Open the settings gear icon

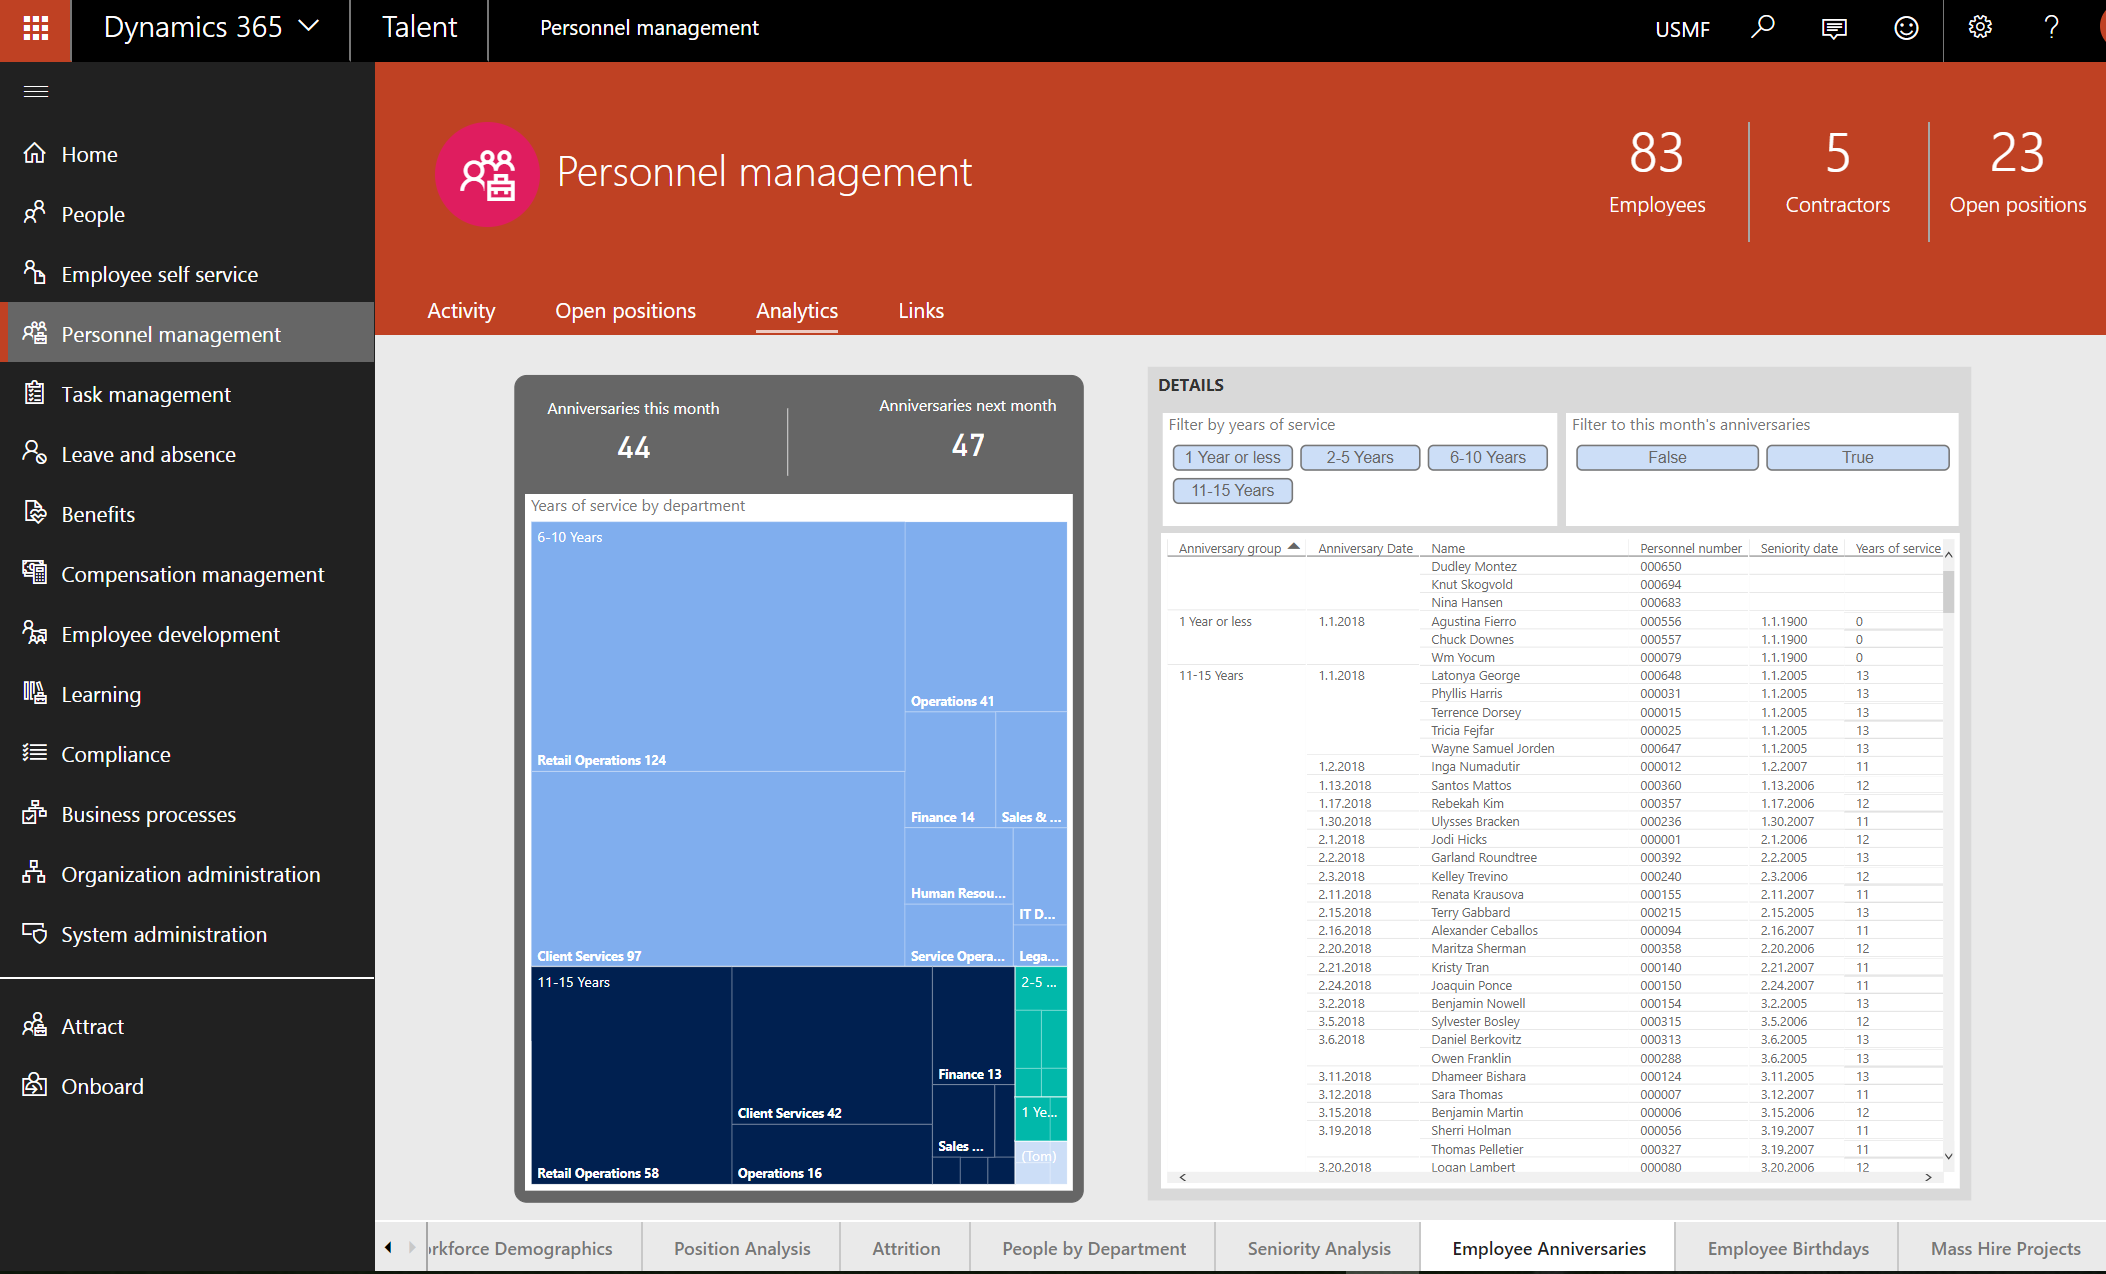click(1980, 28)
